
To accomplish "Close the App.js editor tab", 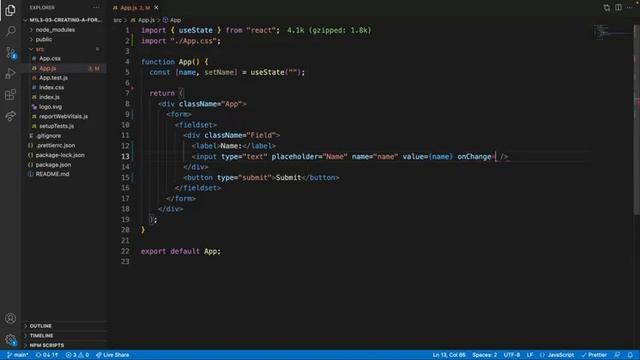I will click(x=156, y=8).
